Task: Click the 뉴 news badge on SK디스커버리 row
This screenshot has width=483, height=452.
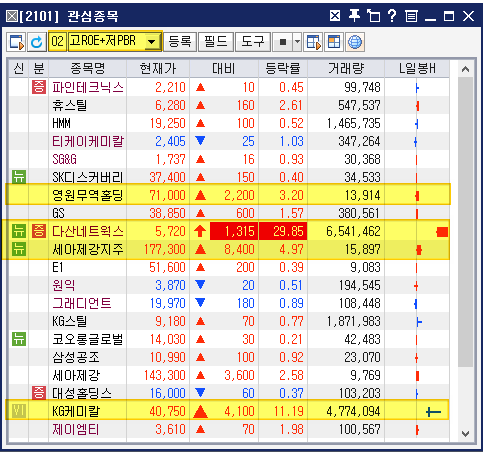Action: 19,177
